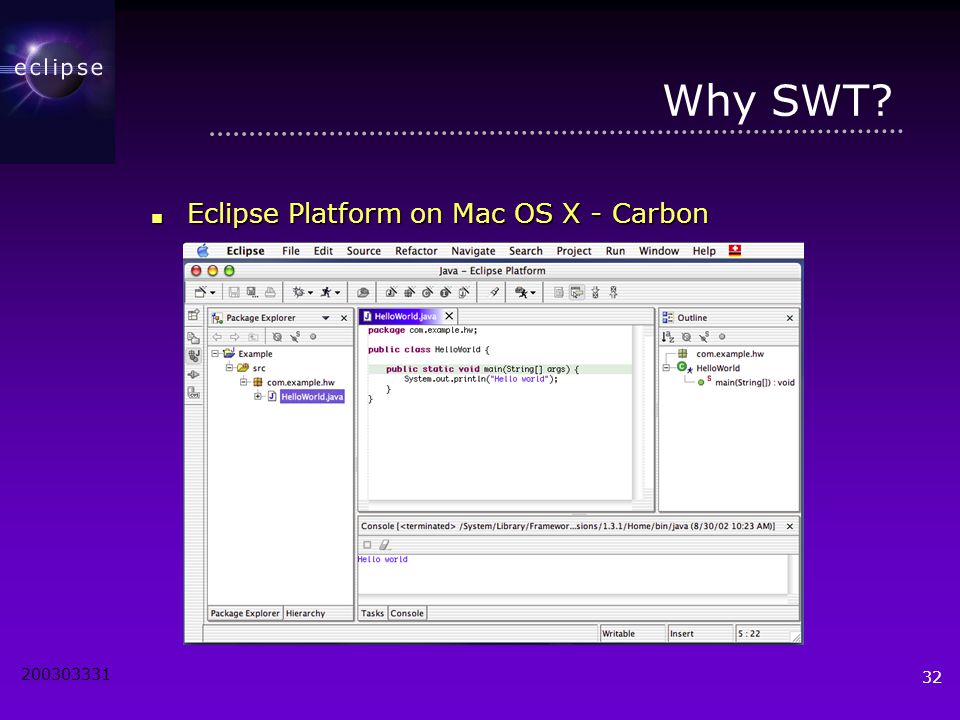Expand the HelloWorld.java tree node
Viewport: 960px width, 720px height.
tap(258, 397)
